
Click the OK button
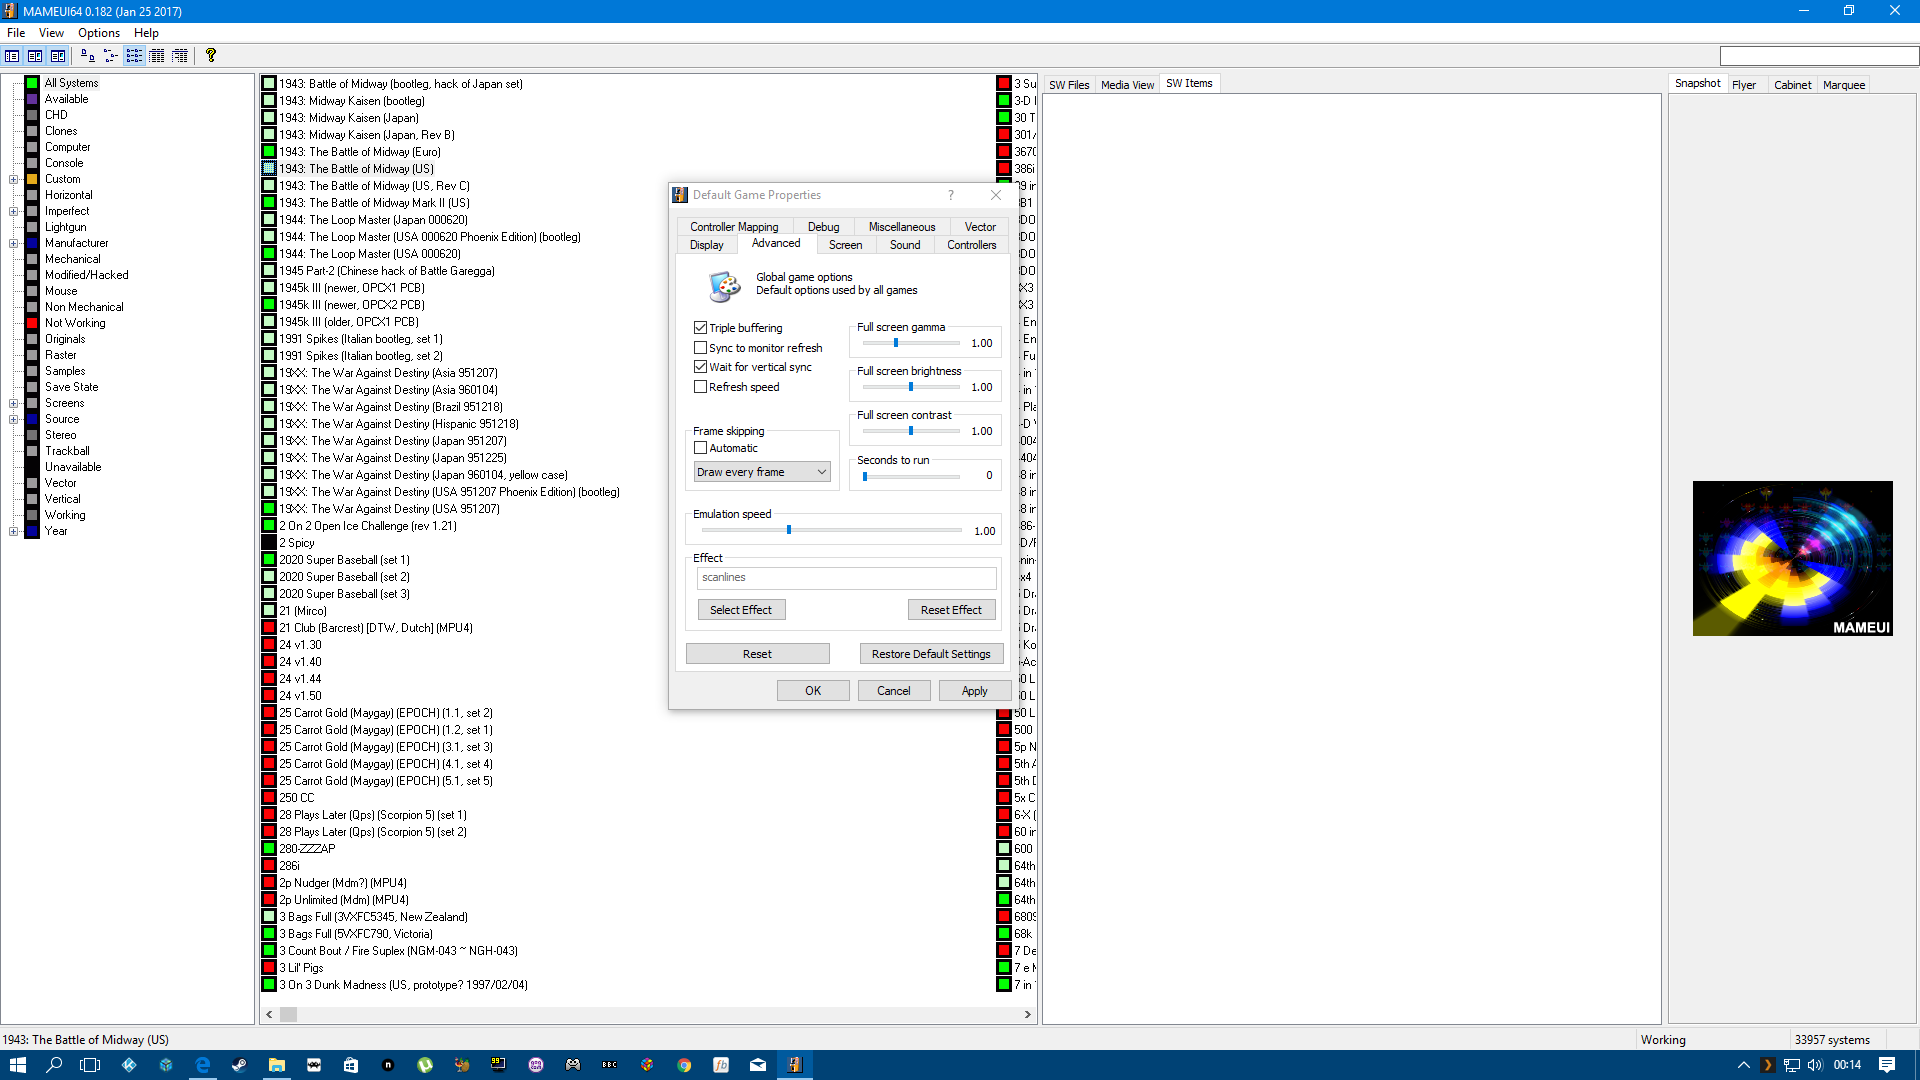[x=813, y=691]
